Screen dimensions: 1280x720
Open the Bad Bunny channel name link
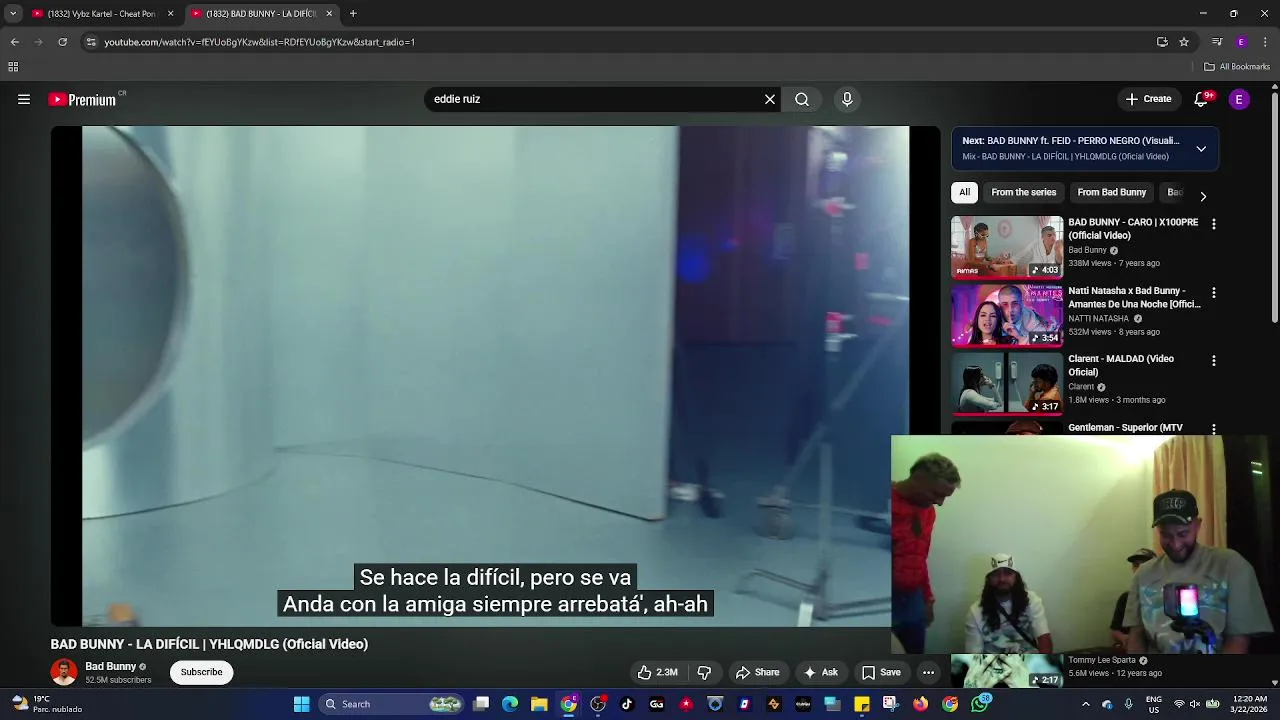(x=110, y=666)
